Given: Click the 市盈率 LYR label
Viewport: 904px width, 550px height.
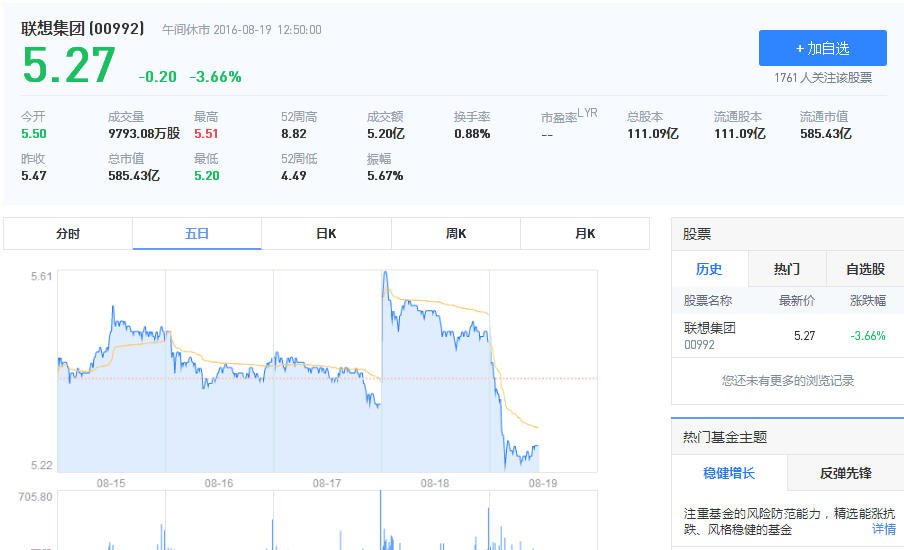Looking at the screenshot, I should 568,117.
